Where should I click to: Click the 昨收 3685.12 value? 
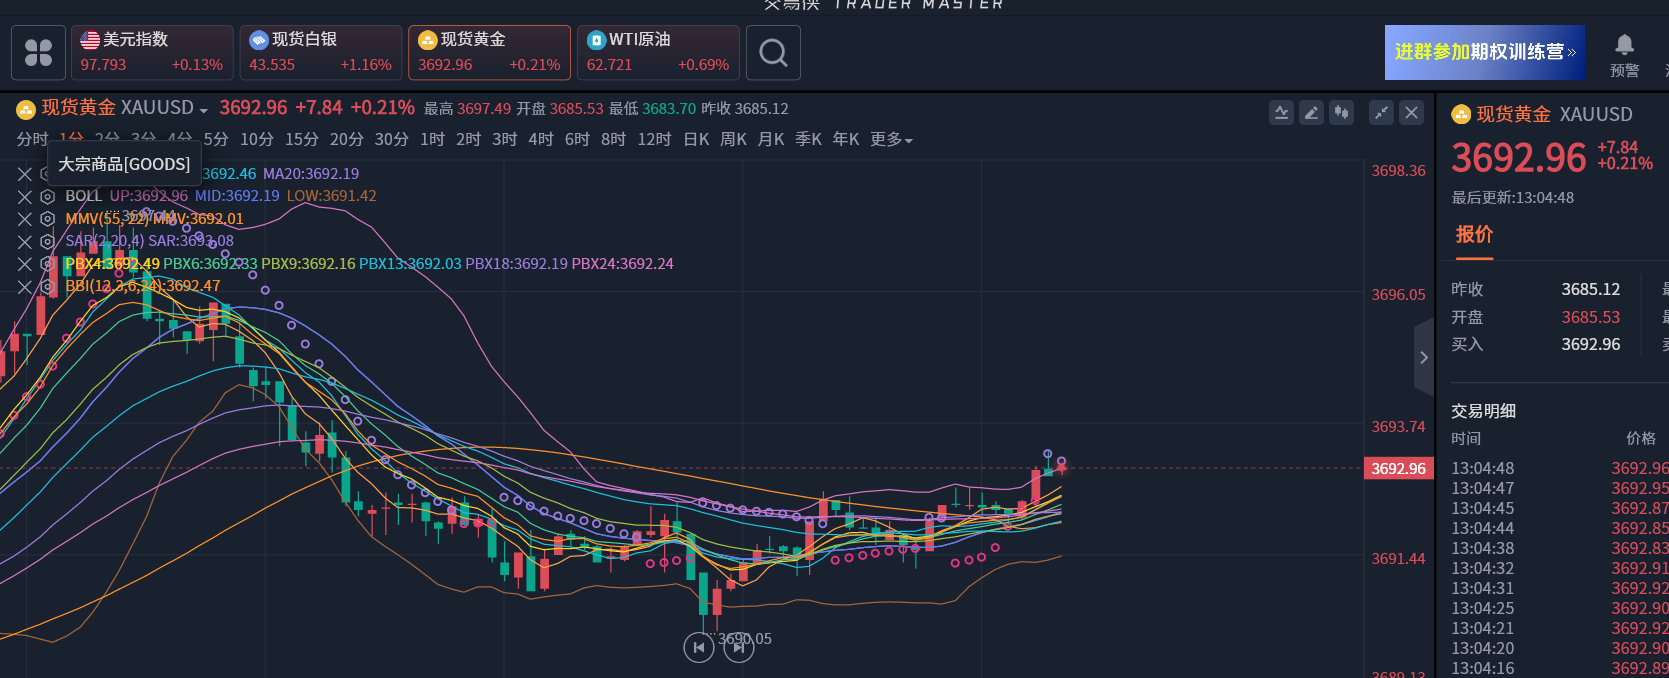[1590, 289]
